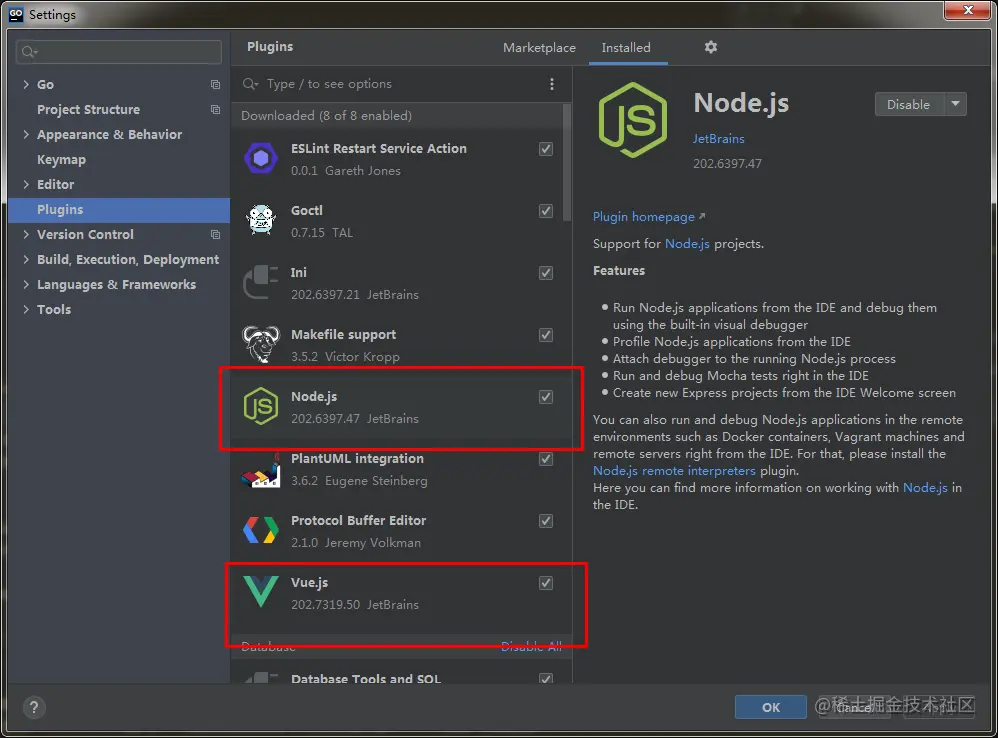The image size is (998, 738).
Task: Close the Settings dialog window
Action: (967, 10)
